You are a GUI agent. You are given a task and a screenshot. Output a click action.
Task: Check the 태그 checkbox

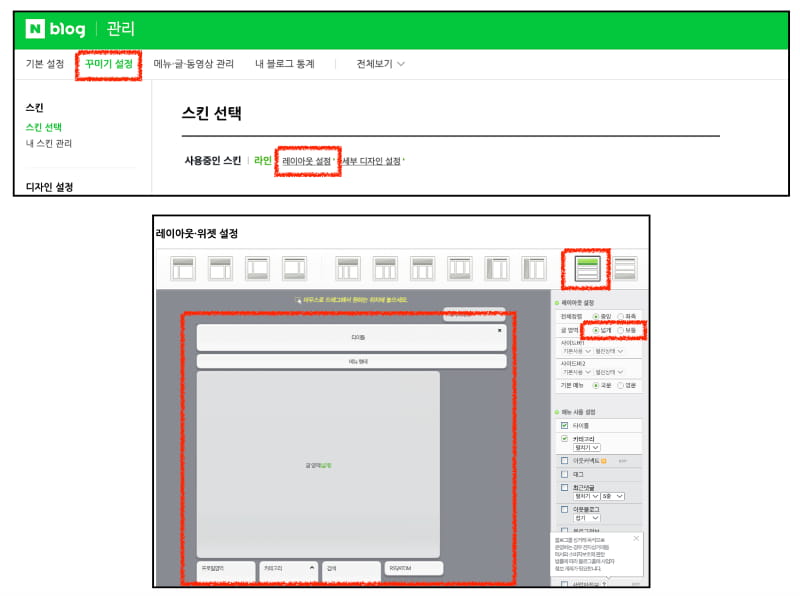(563, 474)
